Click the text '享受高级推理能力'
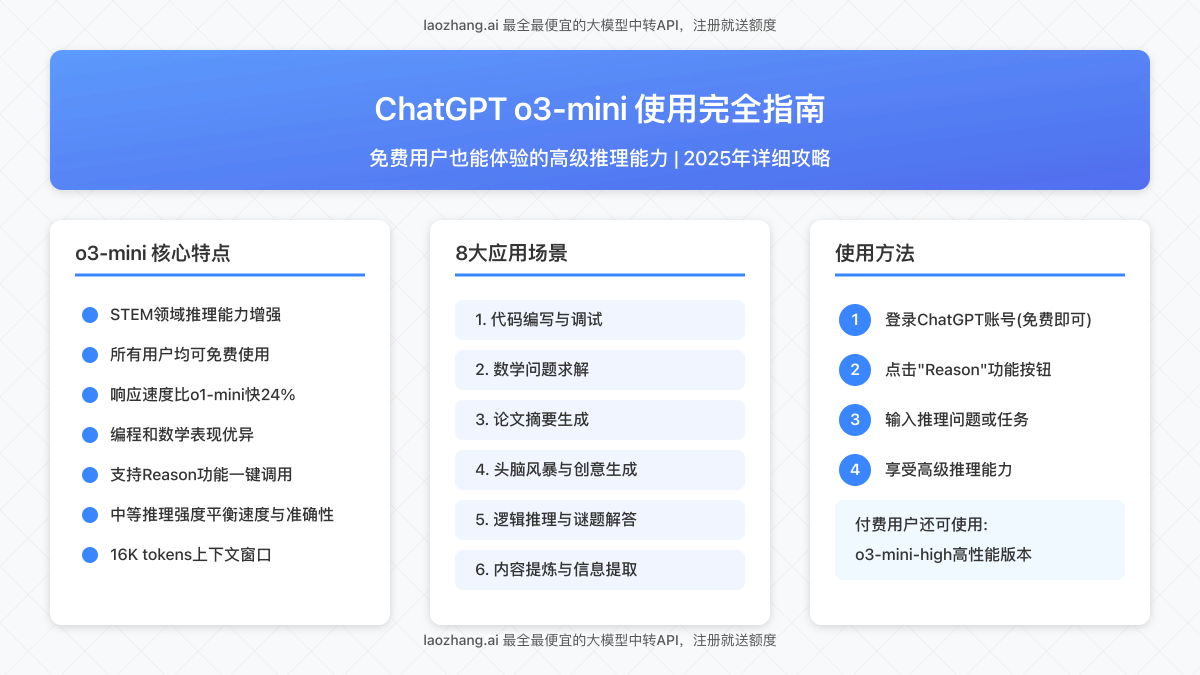Image resolution: width=1200 pixels, height=675 pixels. (x=949, y=470)
